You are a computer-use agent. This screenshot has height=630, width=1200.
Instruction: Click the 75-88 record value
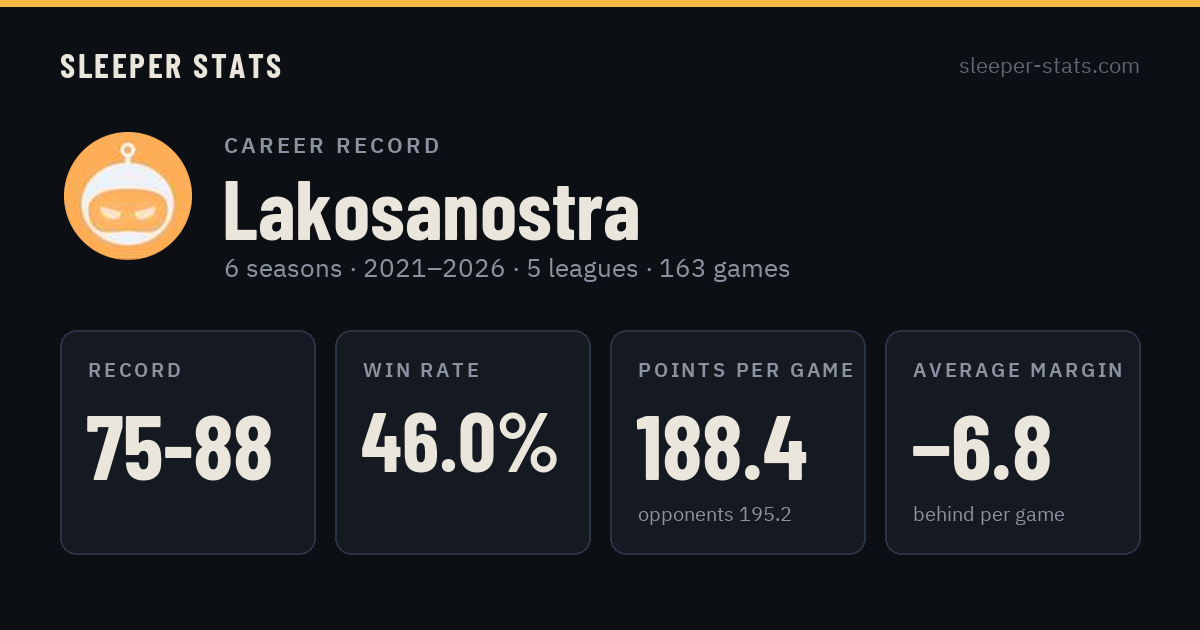pyautogui.click(x=179, y=448)
